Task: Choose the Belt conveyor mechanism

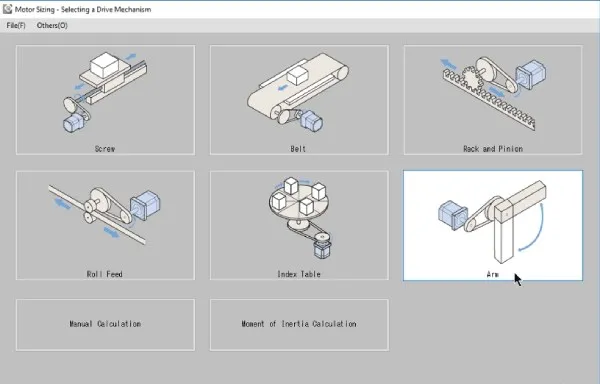Action: pos(299,100)
